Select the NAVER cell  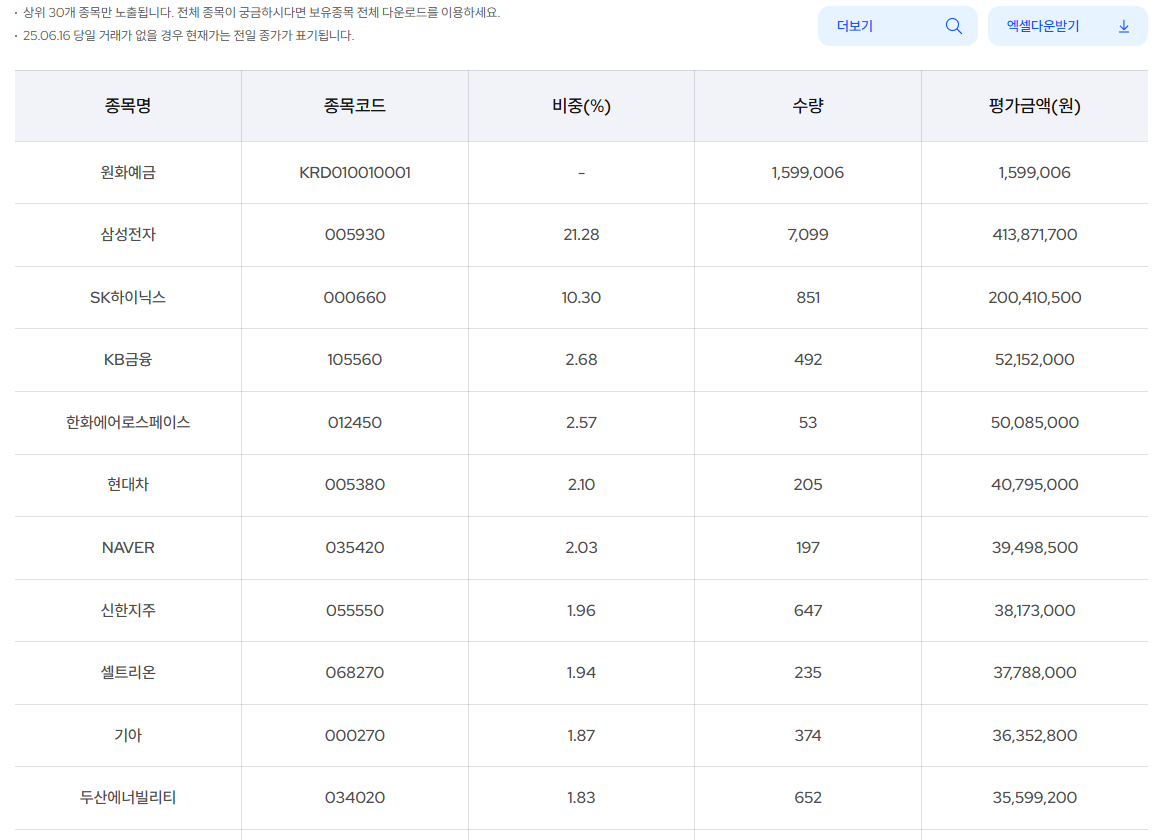[x=128, y=548]
